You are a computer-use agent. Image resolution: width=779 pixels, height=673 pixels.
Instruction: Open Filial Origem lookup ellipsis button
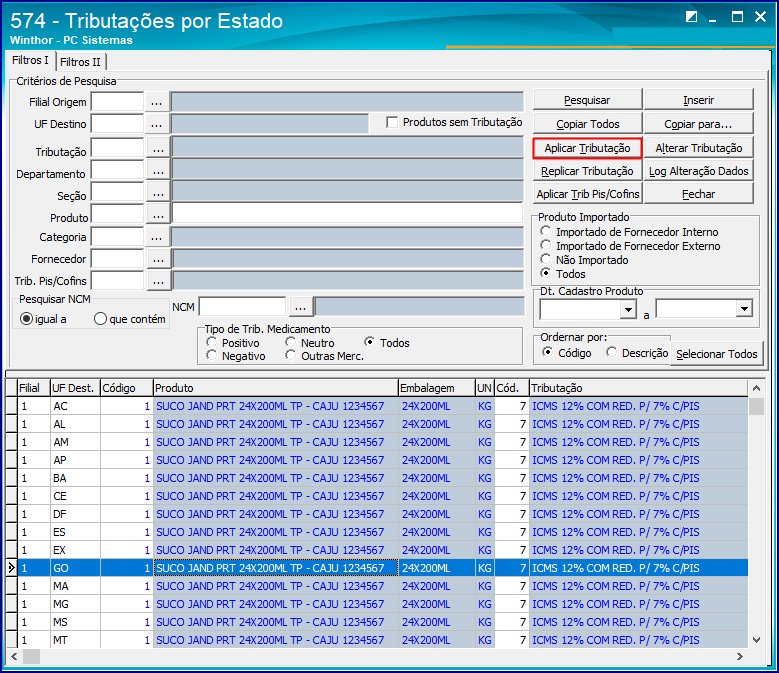156,102
